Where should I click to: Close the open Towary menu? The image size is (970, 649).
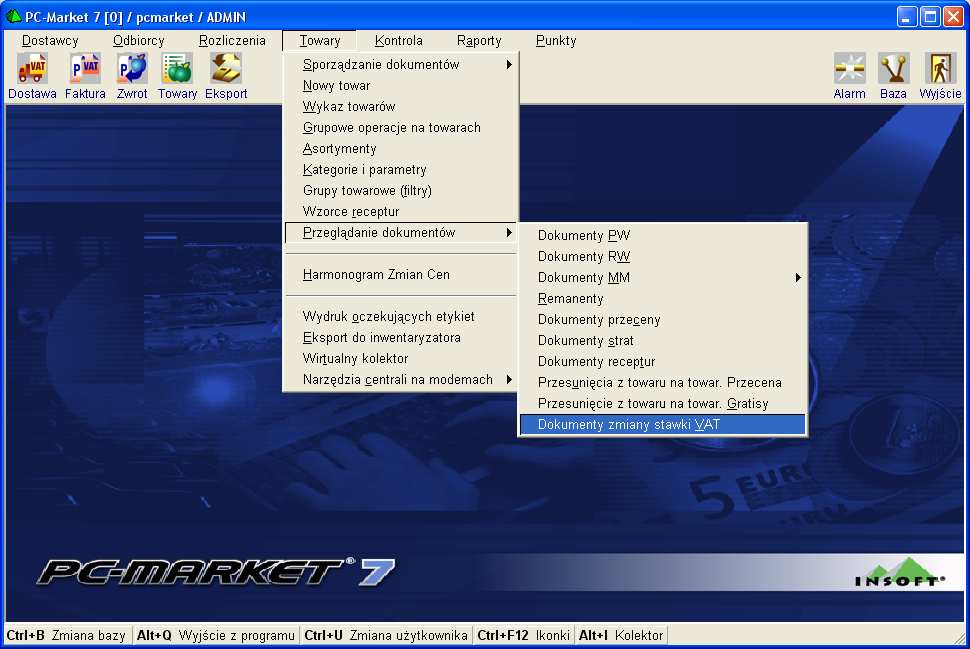point(320,41)
